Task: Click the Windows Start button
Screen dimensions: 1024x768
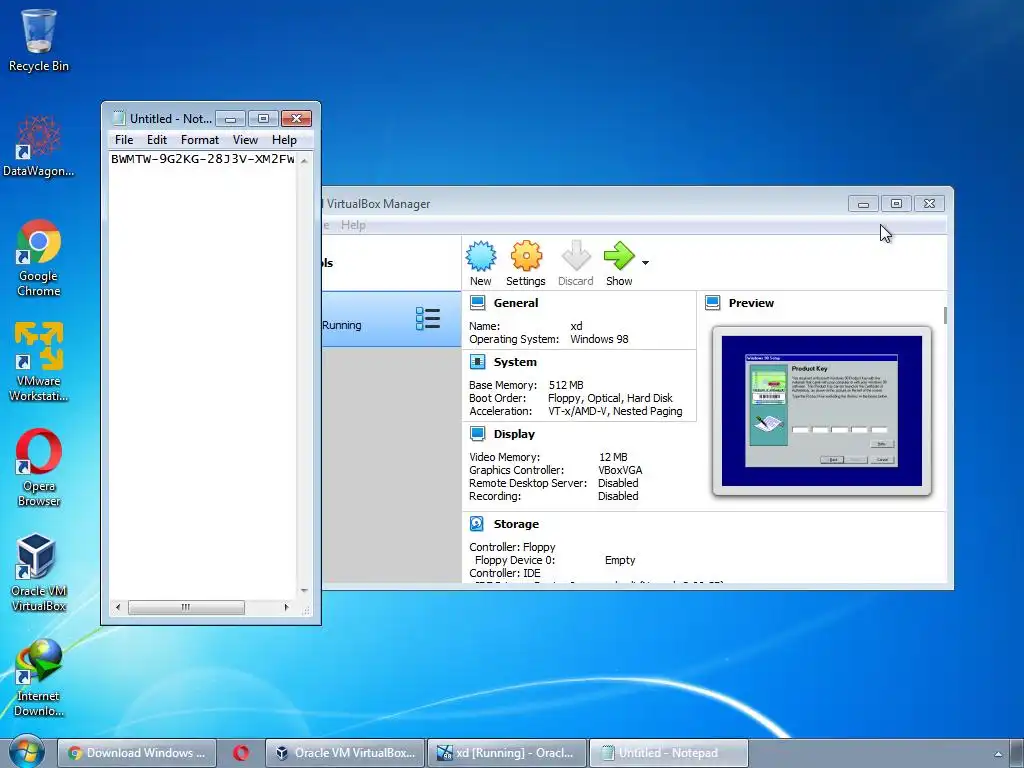Action: (x=26, y=752)
